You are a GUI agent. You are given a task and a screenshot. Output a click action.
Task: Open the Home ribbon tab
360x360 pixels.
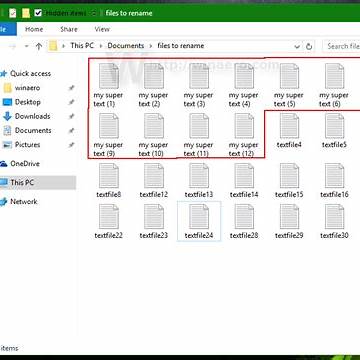(34, 29)
